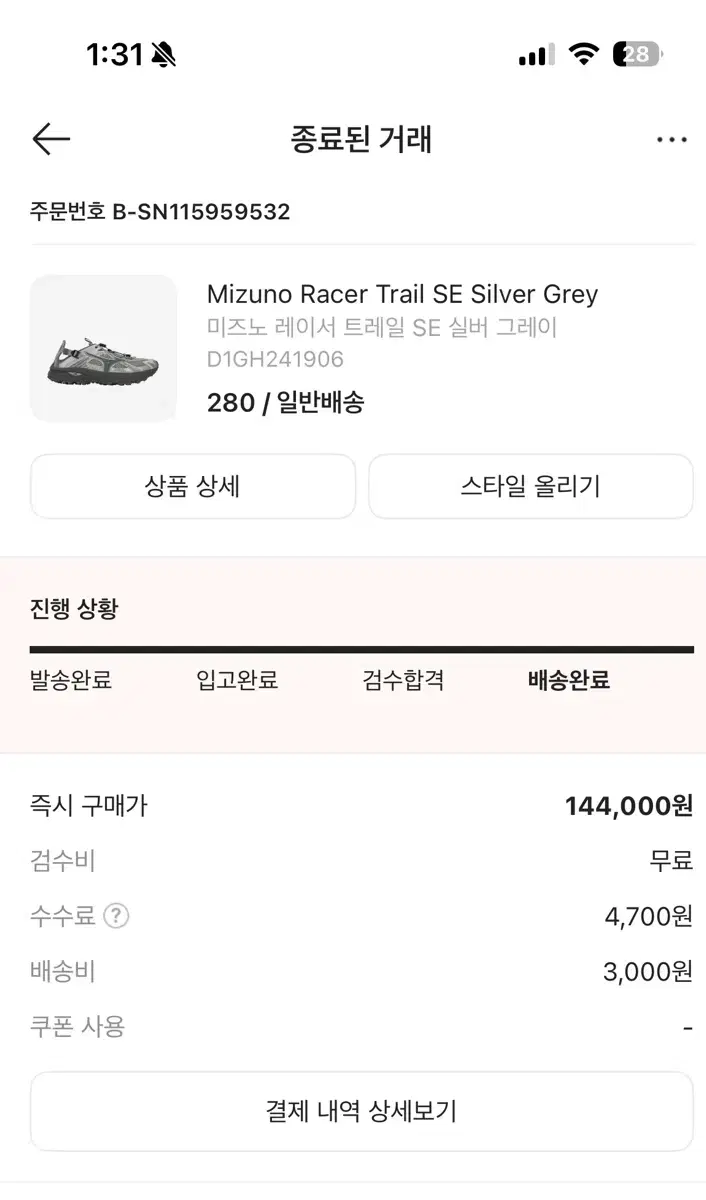Image resolution: width=706 pixels, height=1200 pixels.
Task: Click the 입고완료 status step
Action: click(x=236, y=680)
